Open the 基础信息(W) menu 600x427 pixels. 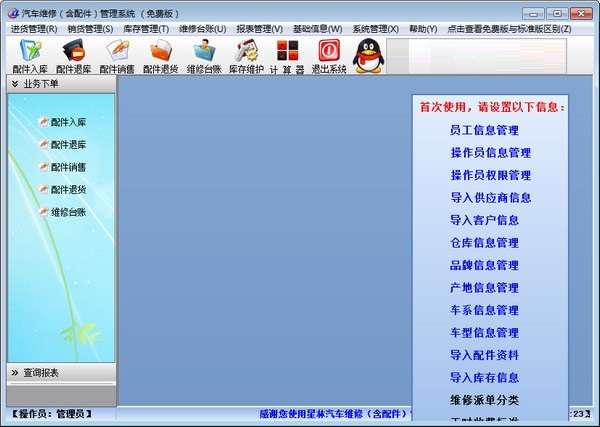coord(318,29)
